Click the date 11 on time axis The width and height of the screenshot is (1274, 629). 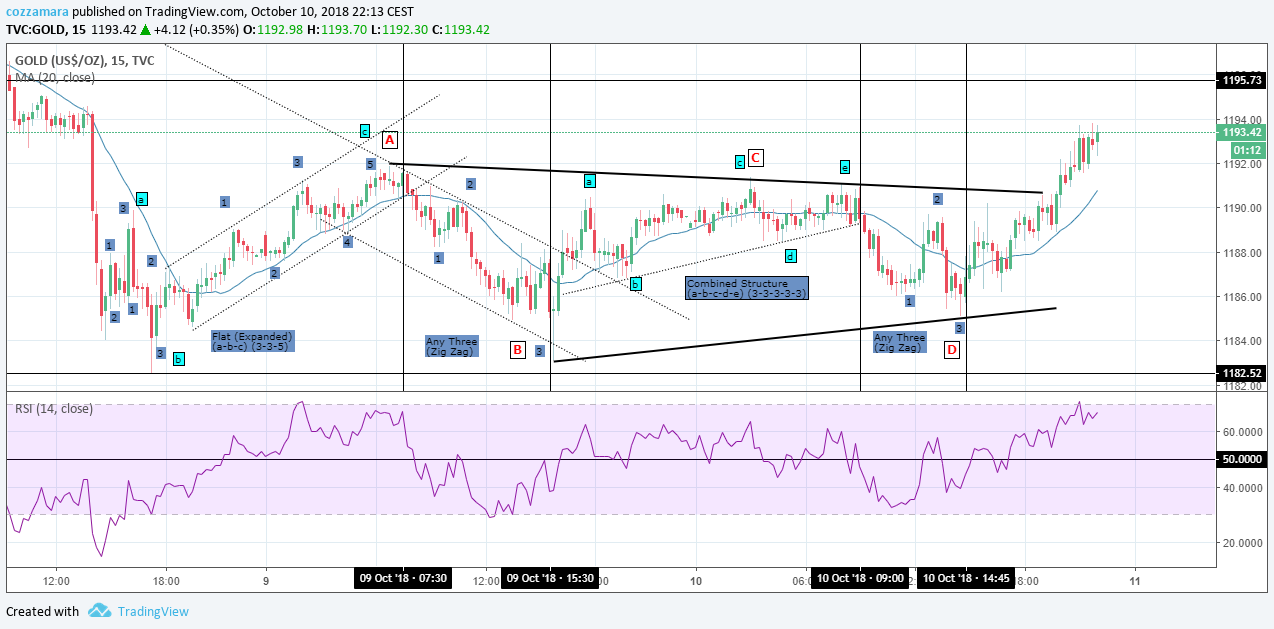pyautogui.click(x=1135, y=580)
